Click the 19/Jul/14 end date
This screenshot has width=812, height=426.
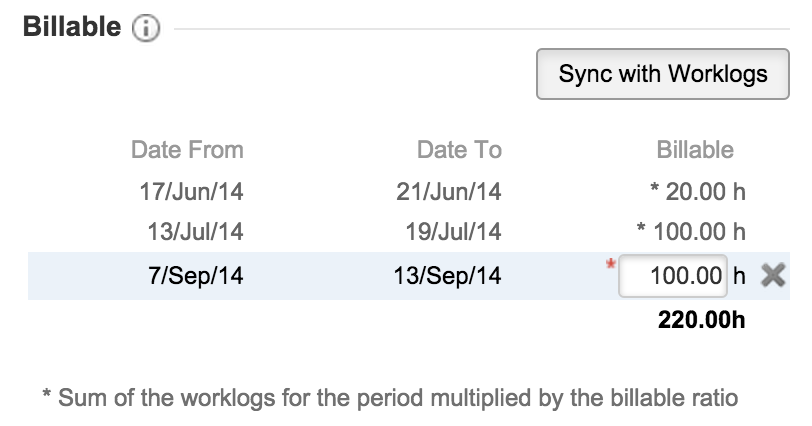point(451,232)
